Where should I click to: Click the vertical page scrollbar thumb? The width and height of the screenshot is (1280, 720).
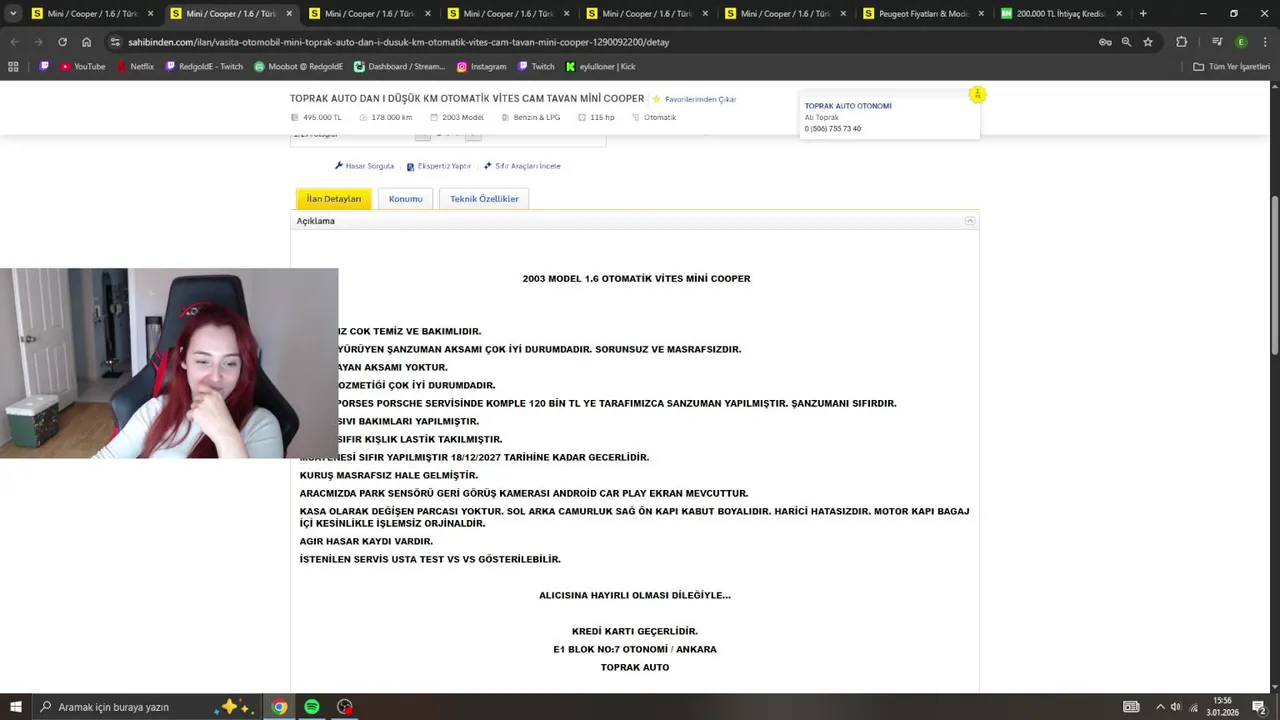(1274, 273)
